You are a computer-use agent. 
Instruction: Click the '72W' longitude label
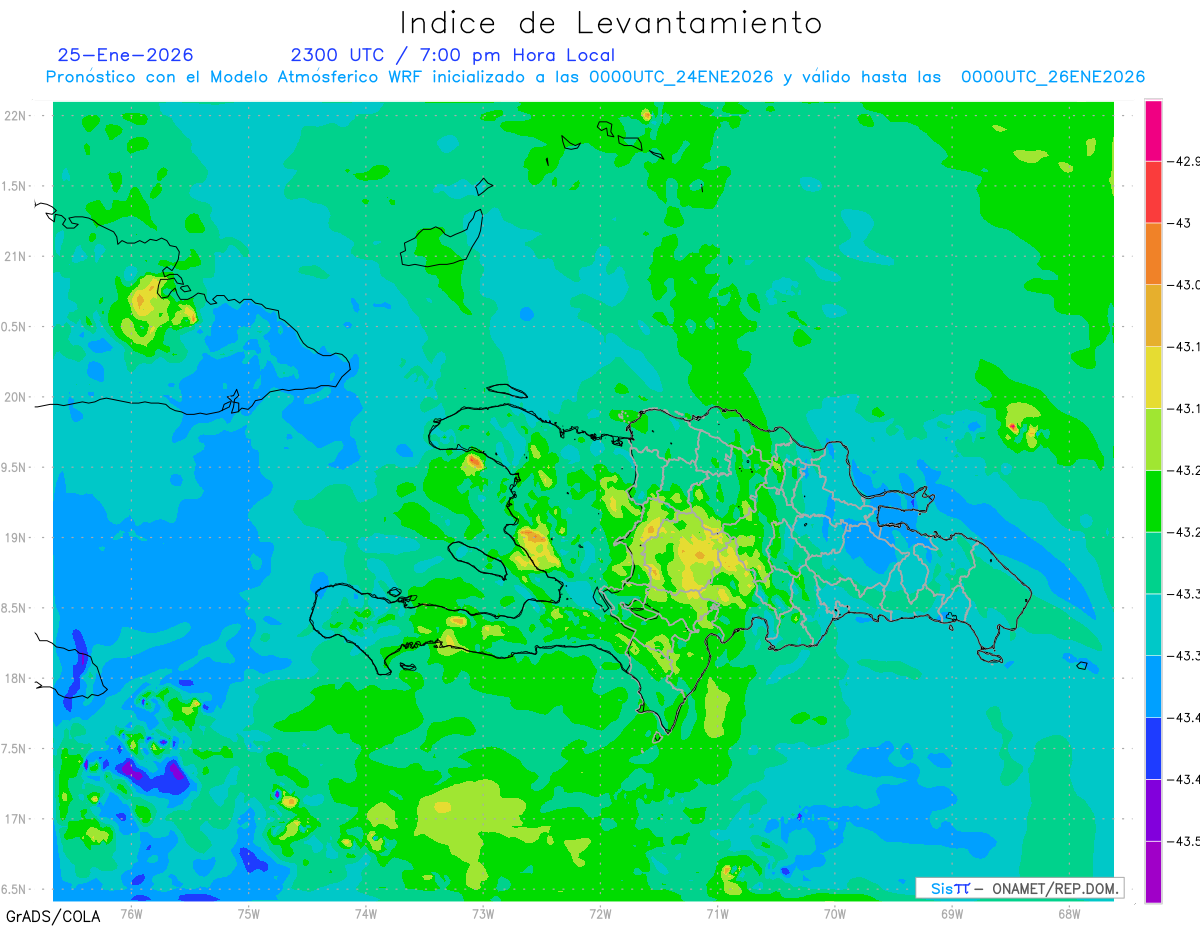[x=600, y=912]
